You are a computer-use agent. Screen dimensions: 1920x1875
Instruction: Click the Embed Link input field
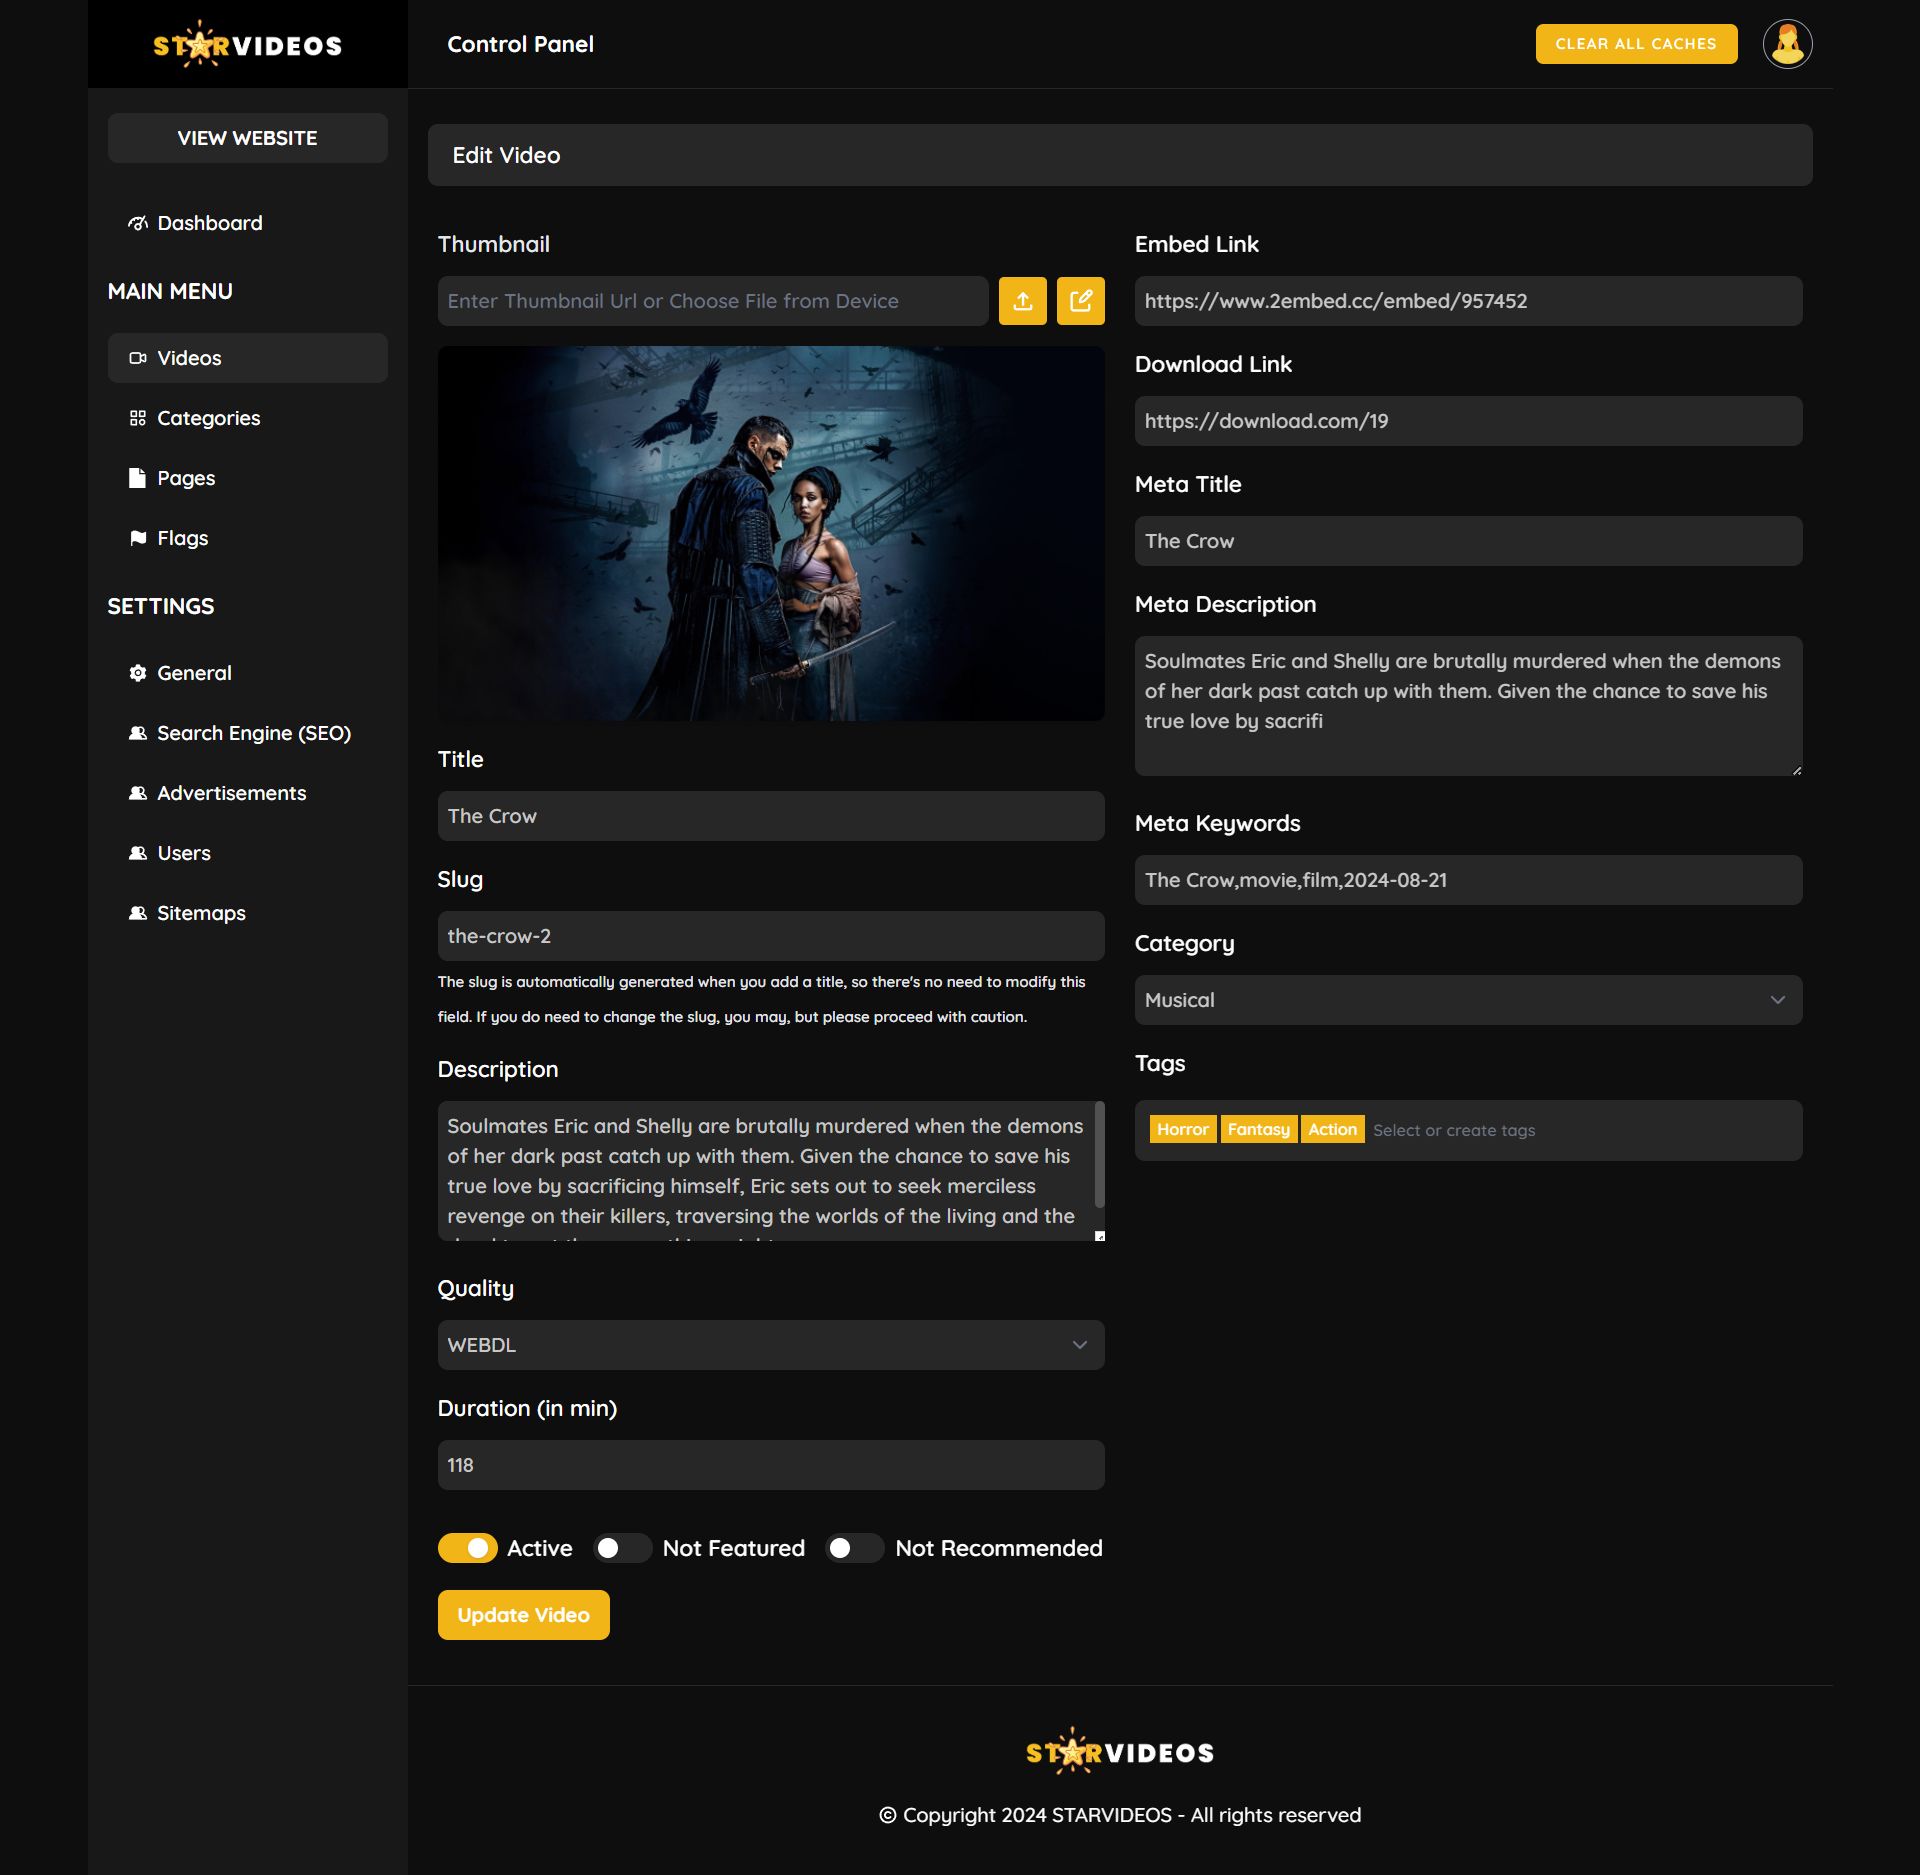1468,301
